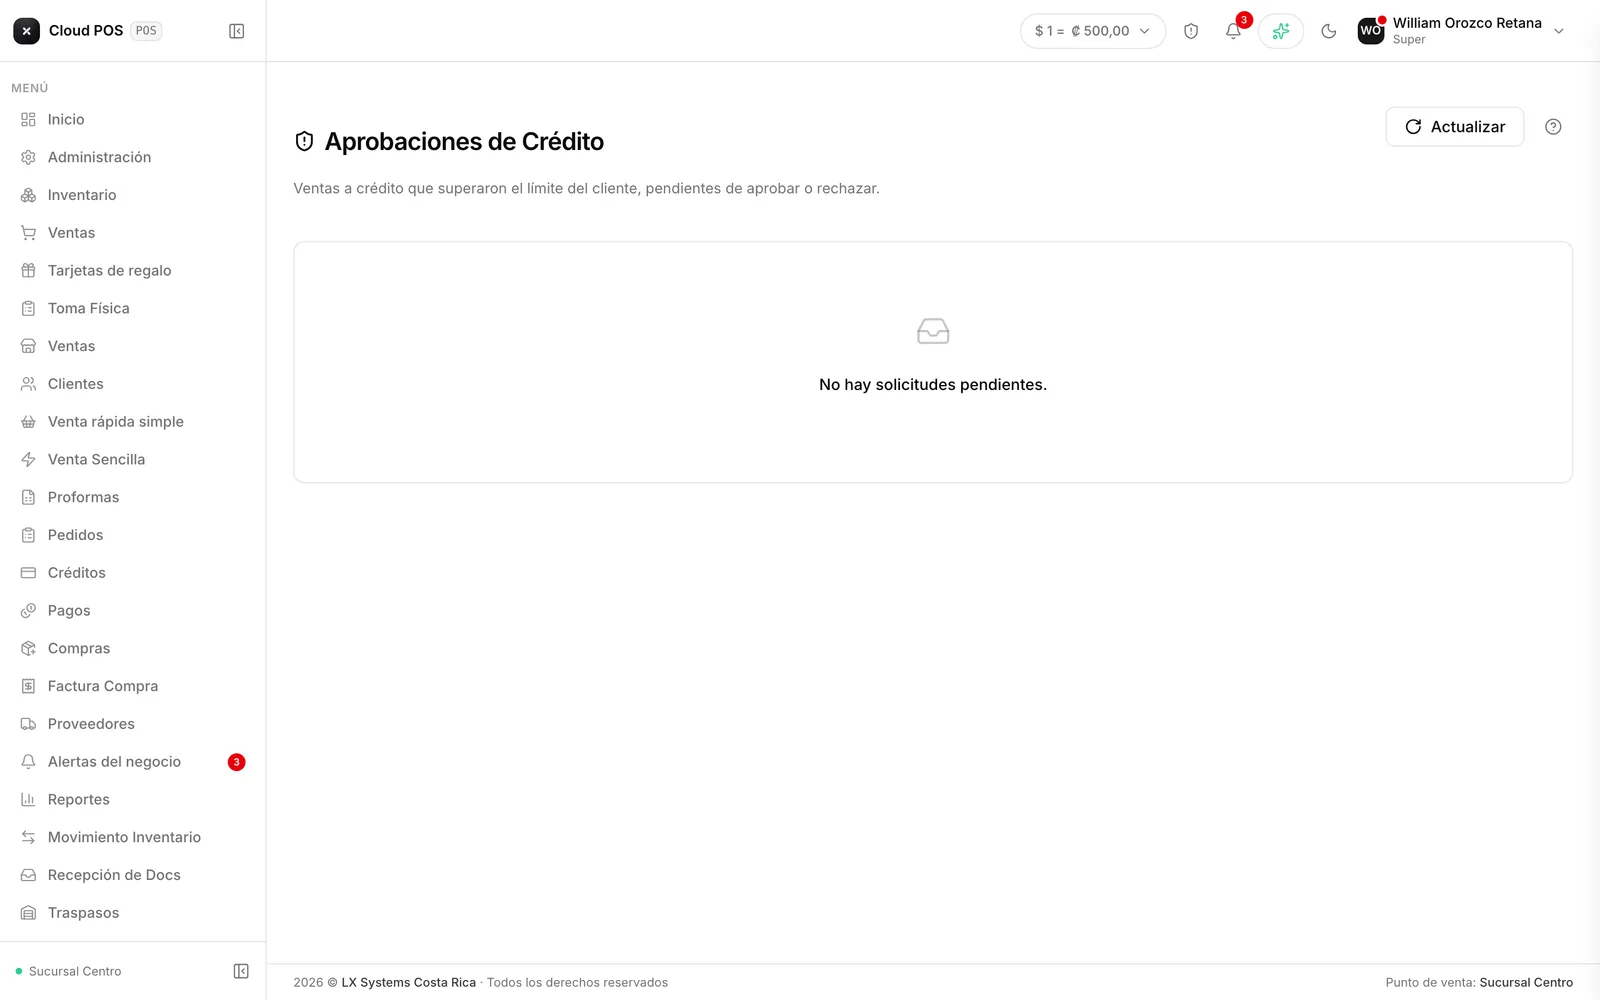Open the notifications bell icon
The height and width of the screenshot is (1000, 1600).
(1233, 31)
